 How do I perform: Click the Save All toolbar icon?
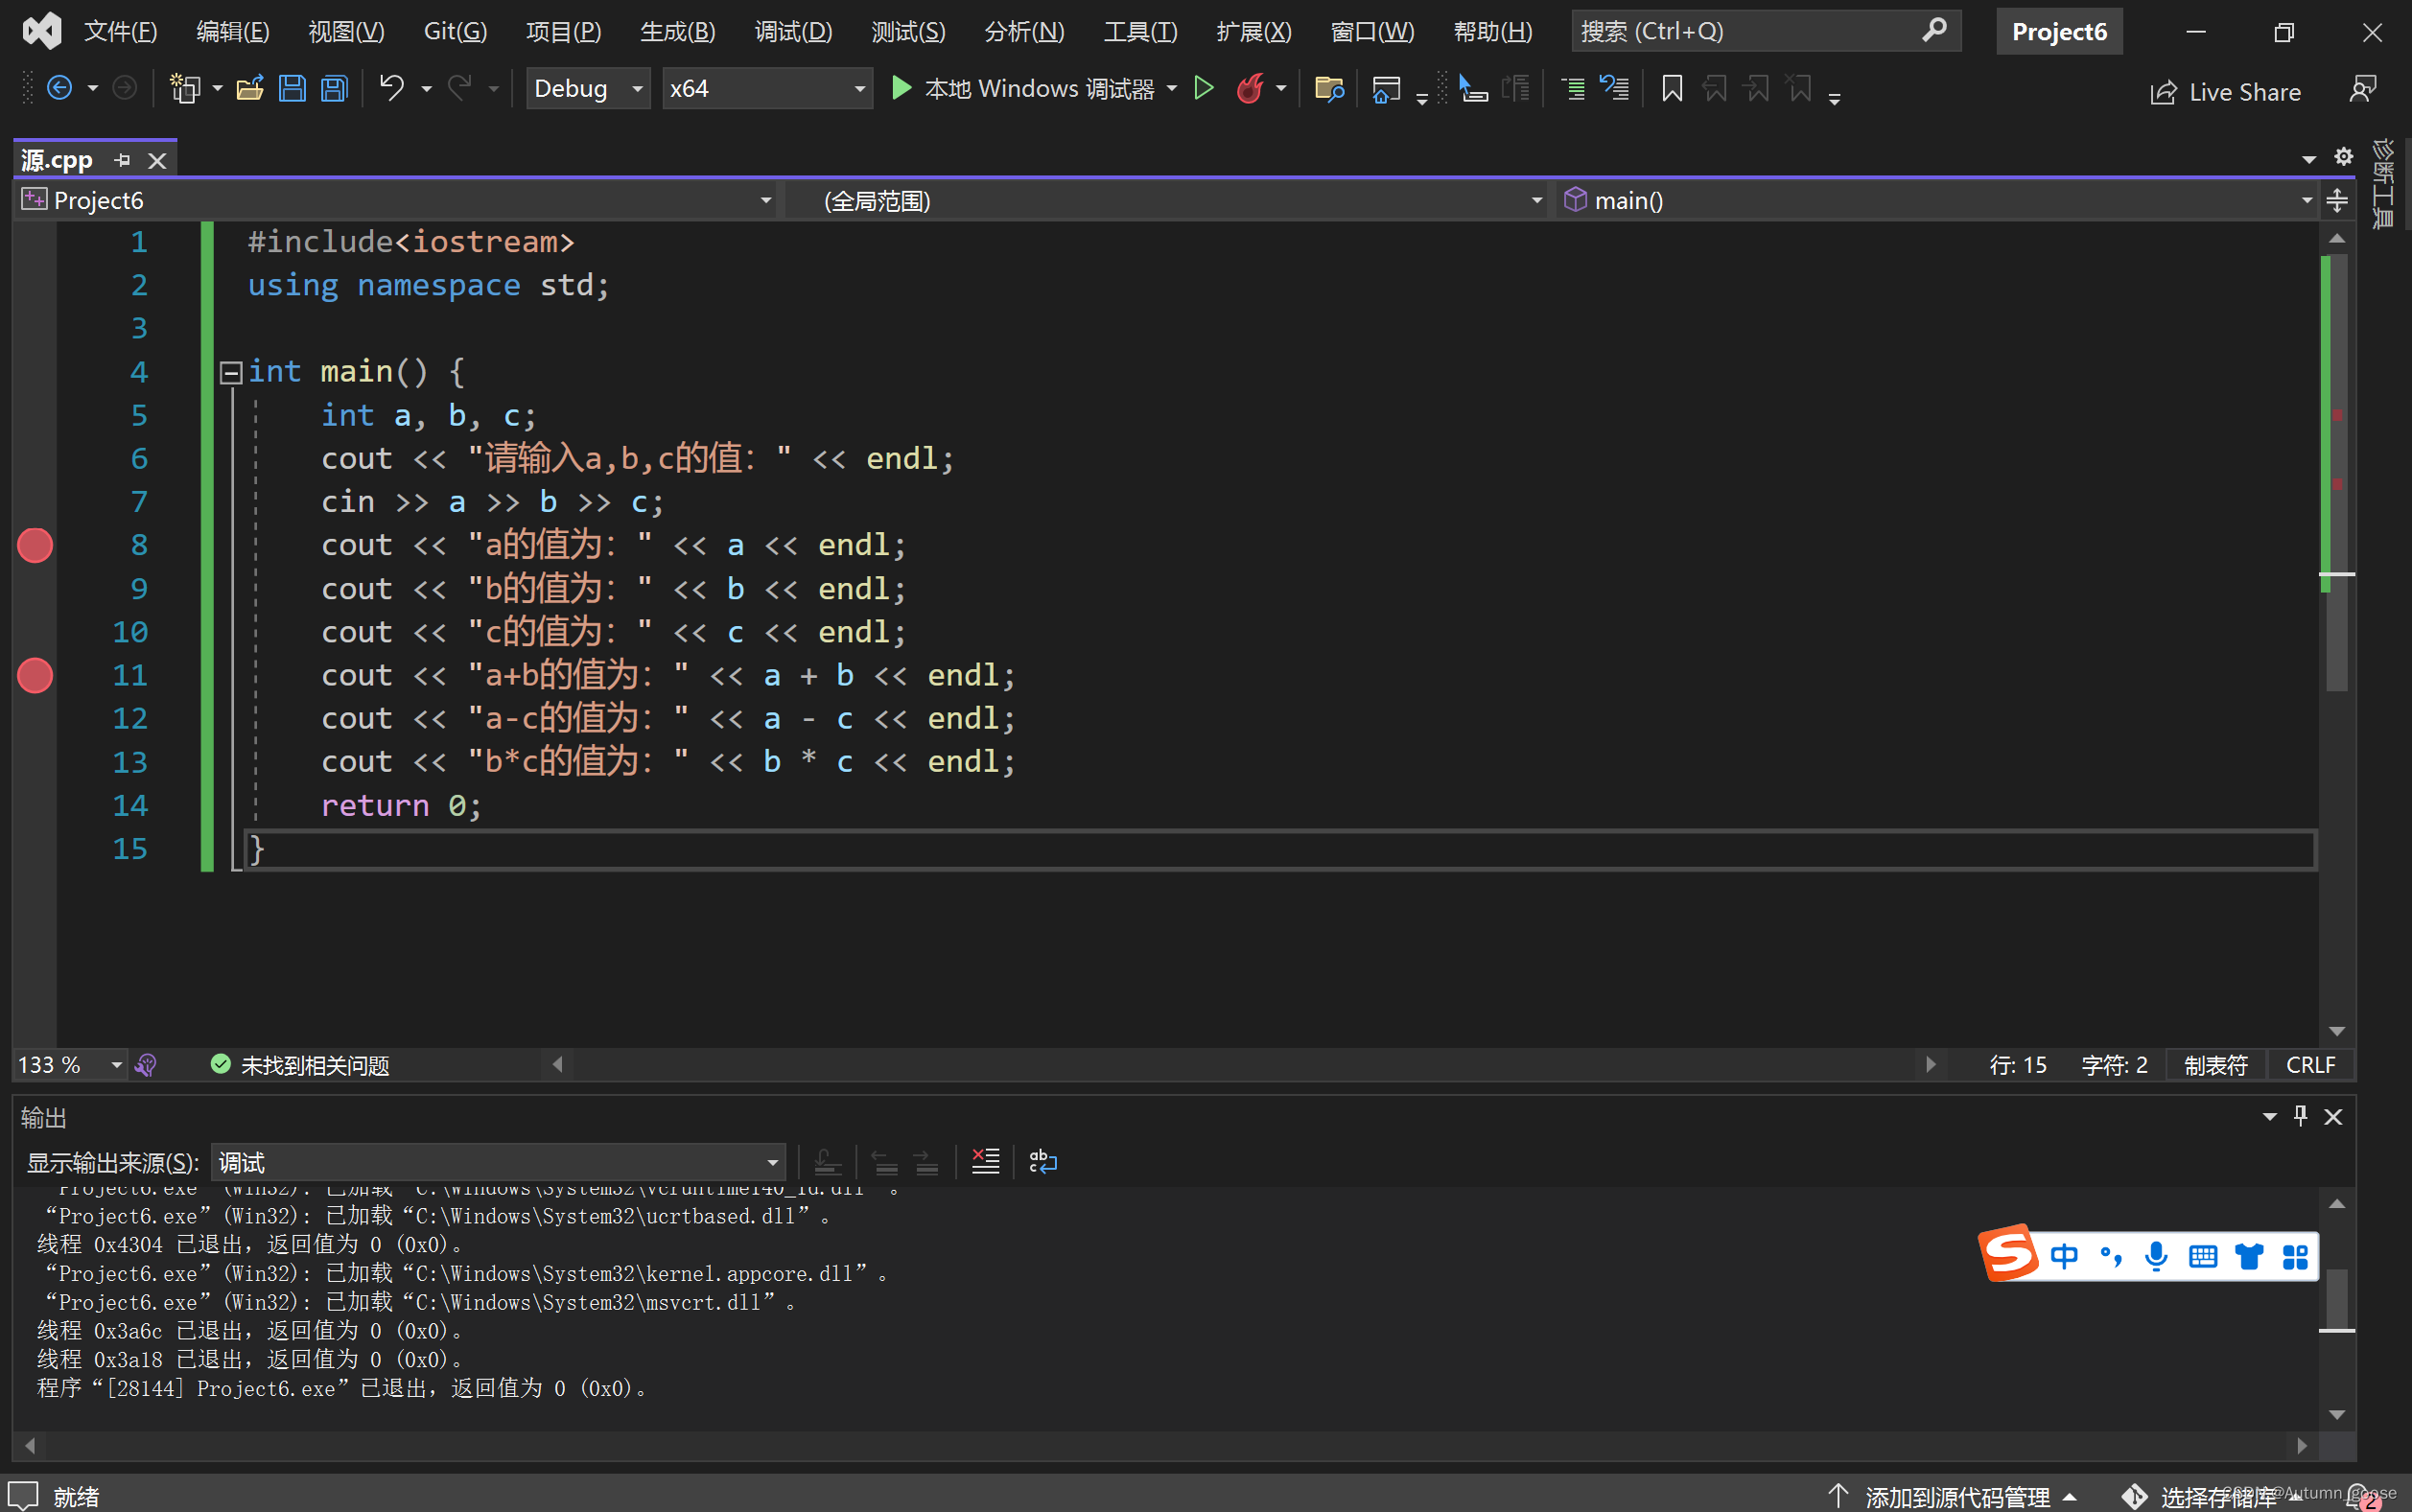(x=334, y=89)
